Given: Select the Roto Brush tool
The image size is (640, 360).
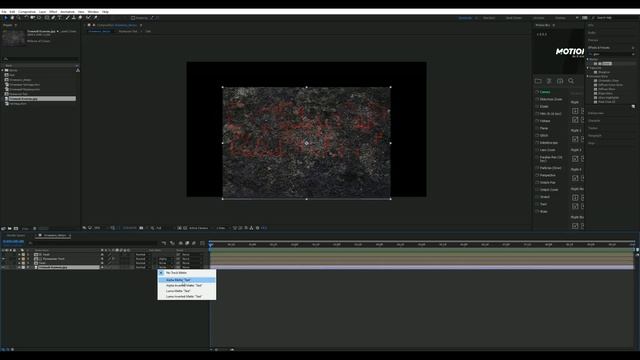Looking at the screenshot, I should [88, 18].
